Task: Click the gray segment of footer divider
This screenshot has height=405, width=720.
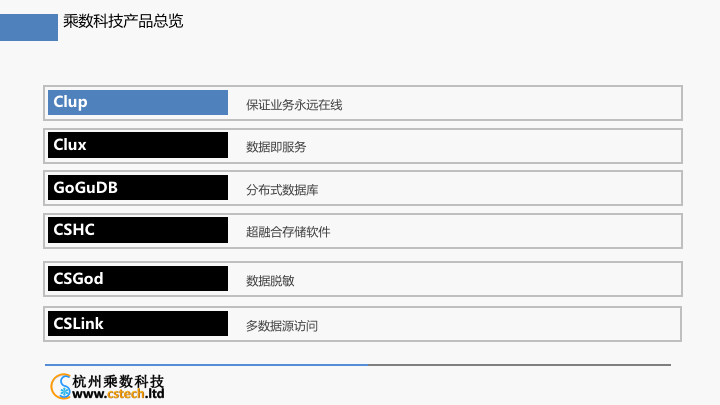Action: 520,365
